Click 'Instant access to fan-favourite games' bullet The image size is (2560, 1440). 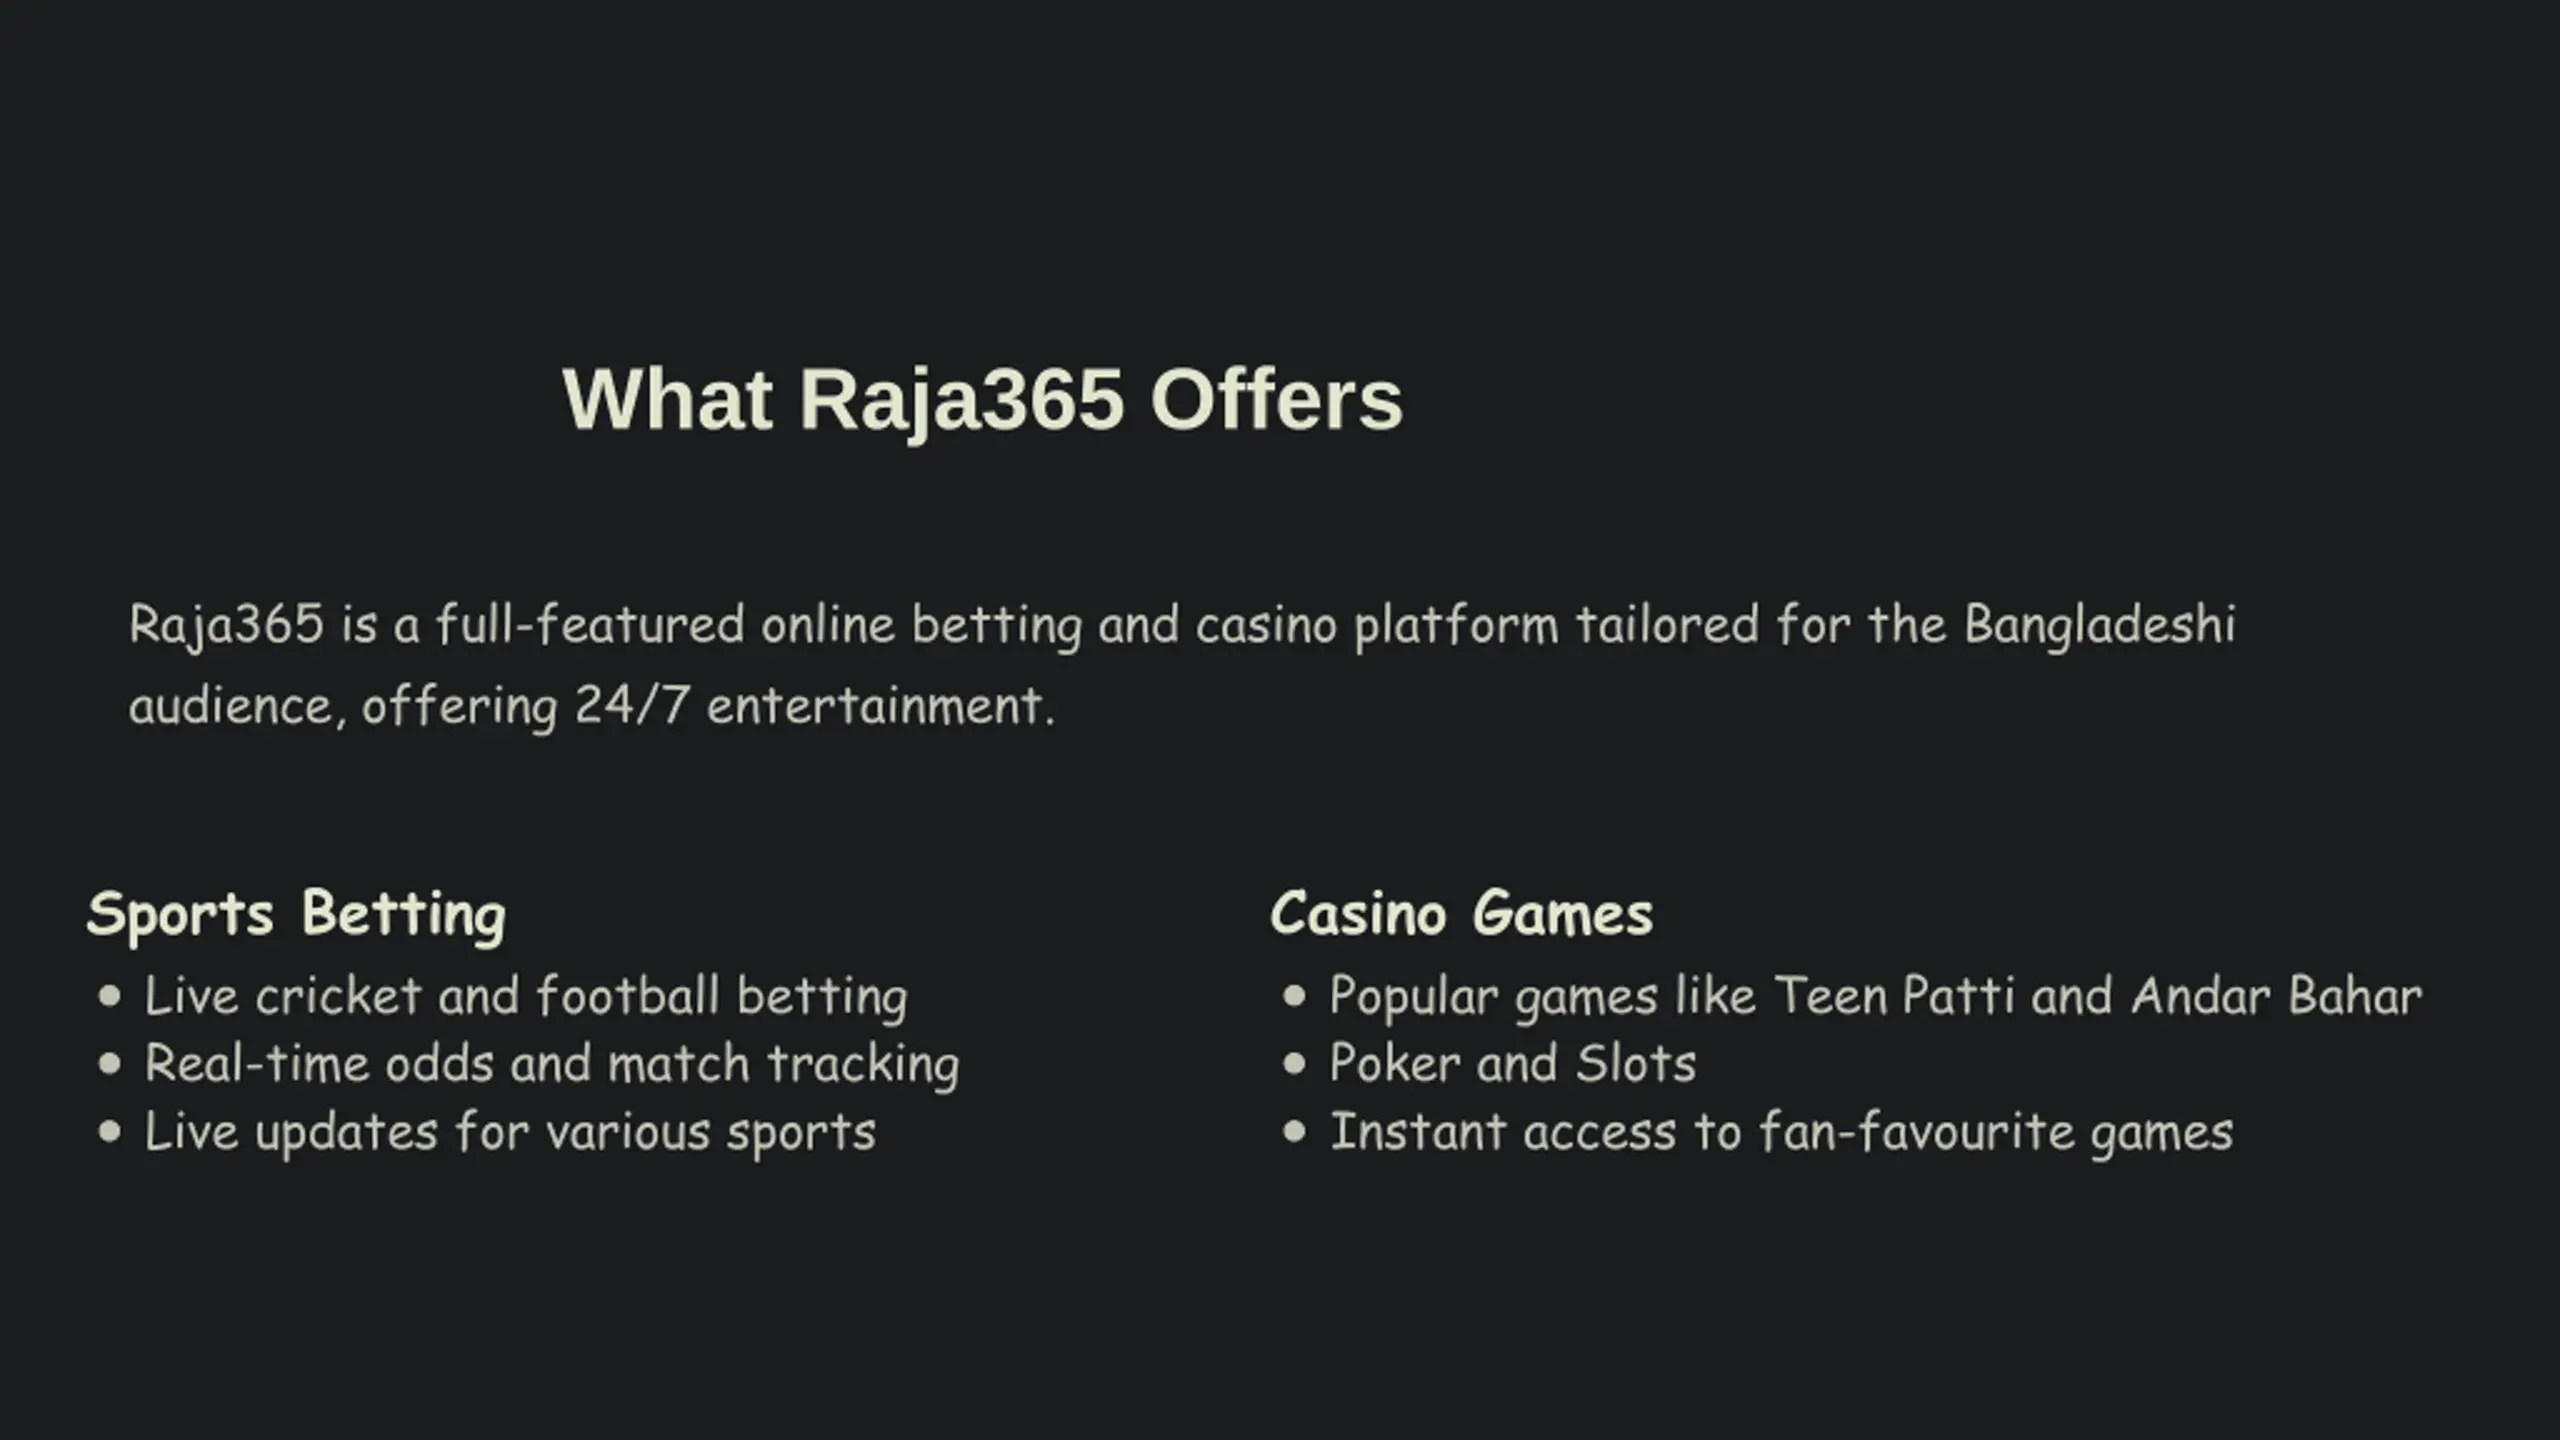1781,1132
